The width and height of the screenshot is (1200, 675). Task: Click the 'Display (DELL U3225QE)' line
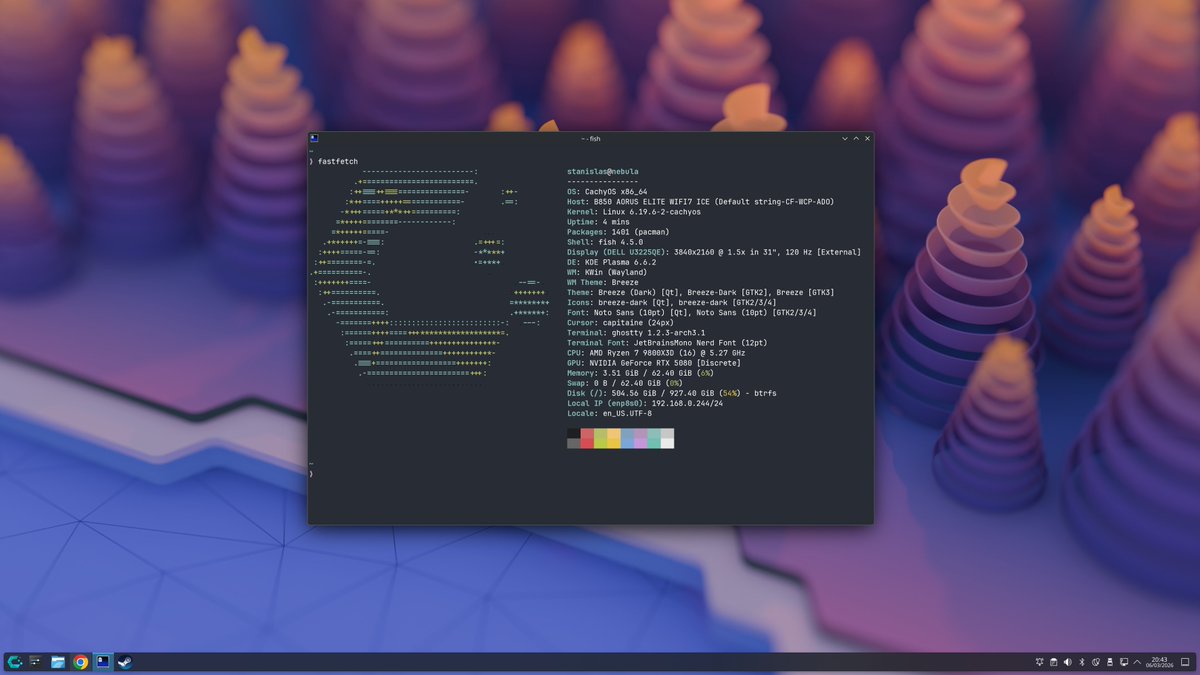pyautogui.click(x=713, y=252)
